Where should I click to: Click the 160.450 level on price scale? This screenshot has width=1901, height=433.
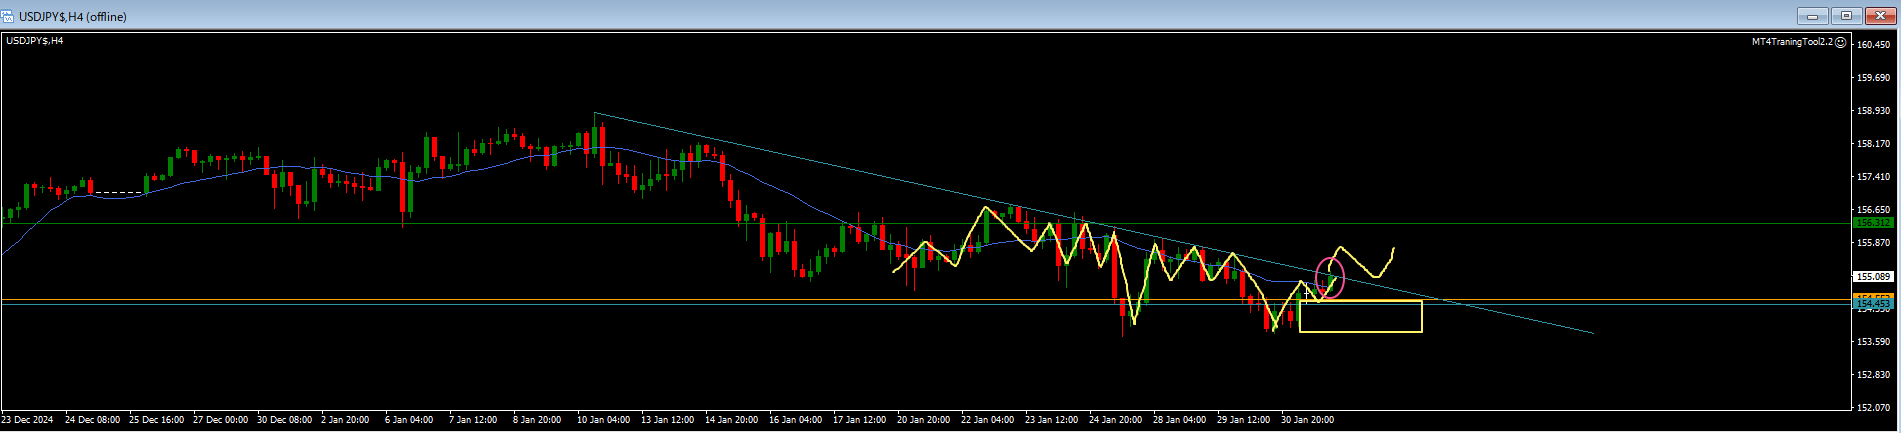point(1873,44)
